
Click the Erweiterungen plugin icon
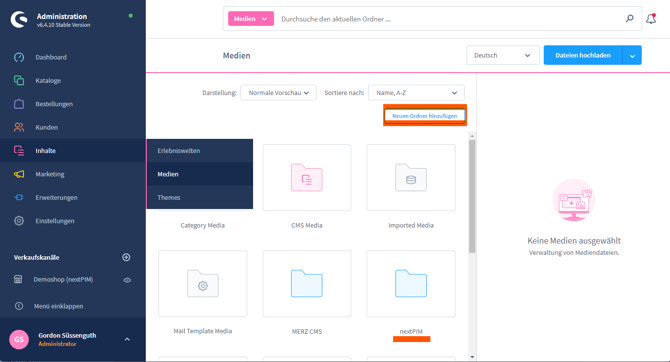click(x=19, y=197)
